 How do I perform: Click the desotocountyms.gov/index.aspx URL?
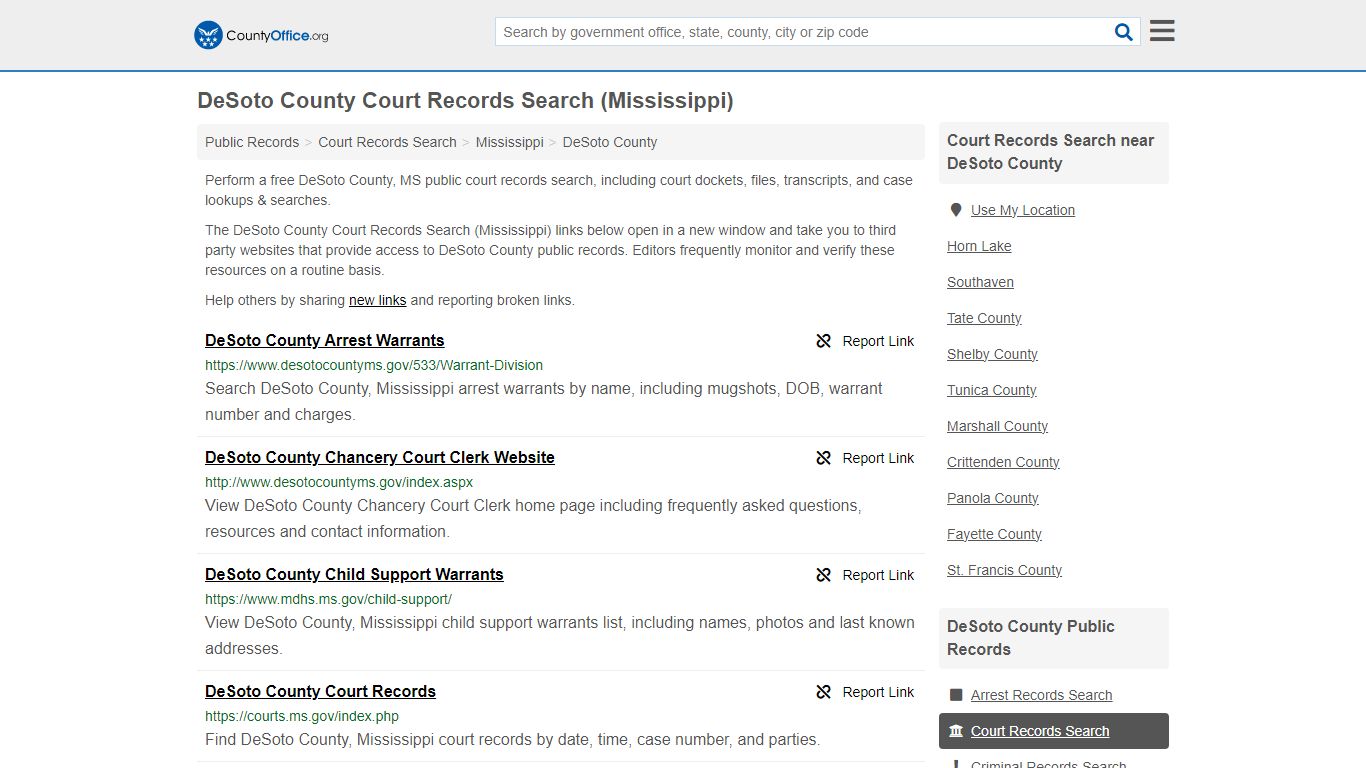339,482
